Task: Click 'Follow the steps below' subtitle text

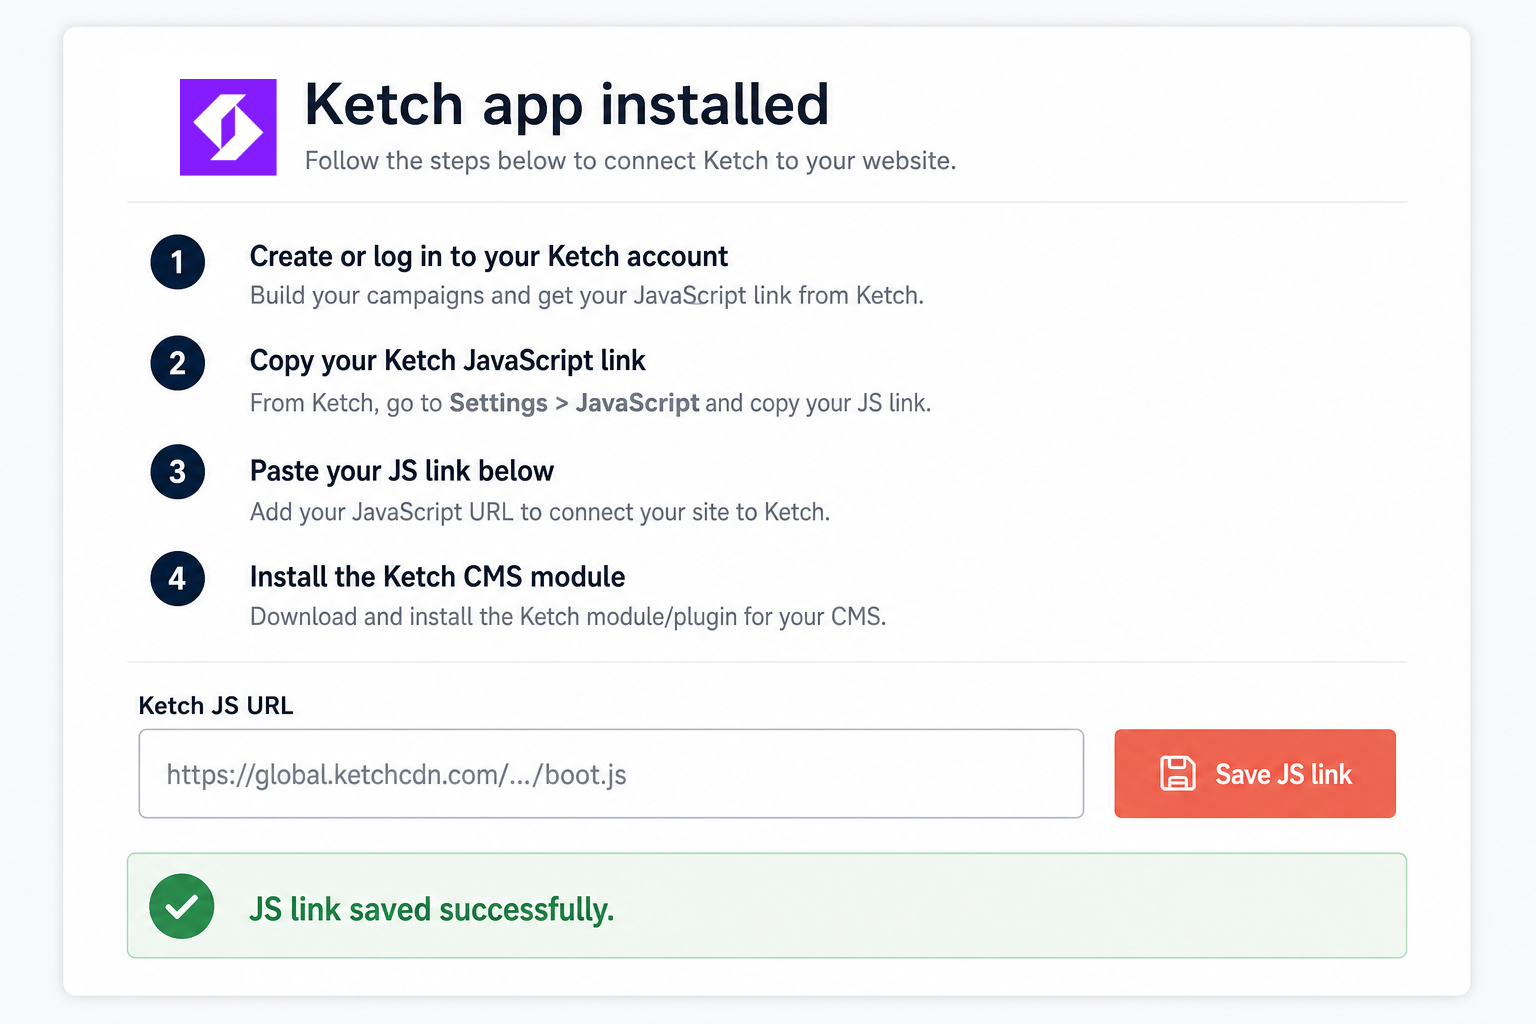Action: pos(630,161)
